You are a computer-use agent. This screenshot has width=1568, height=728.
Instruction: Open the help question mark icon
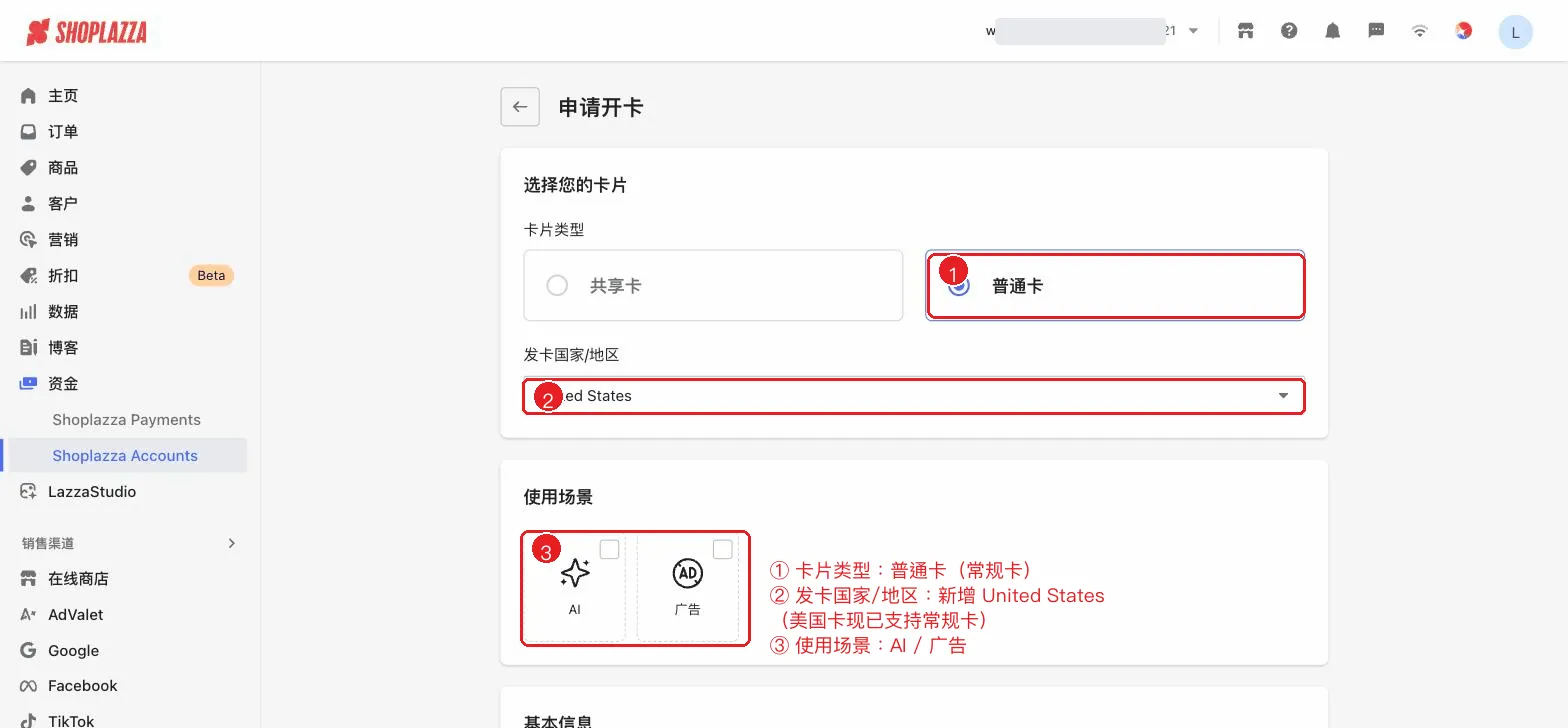pyautogui.click(x=1289, y=31)
